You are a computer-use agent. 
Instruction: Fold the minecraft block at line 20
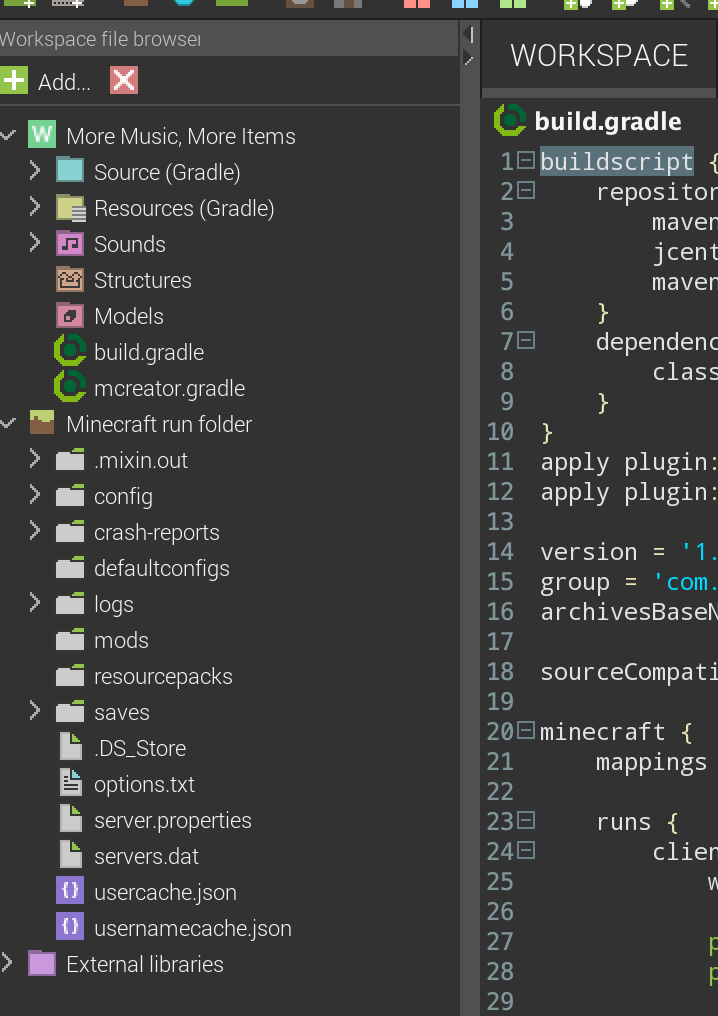(x=526, y=730)
